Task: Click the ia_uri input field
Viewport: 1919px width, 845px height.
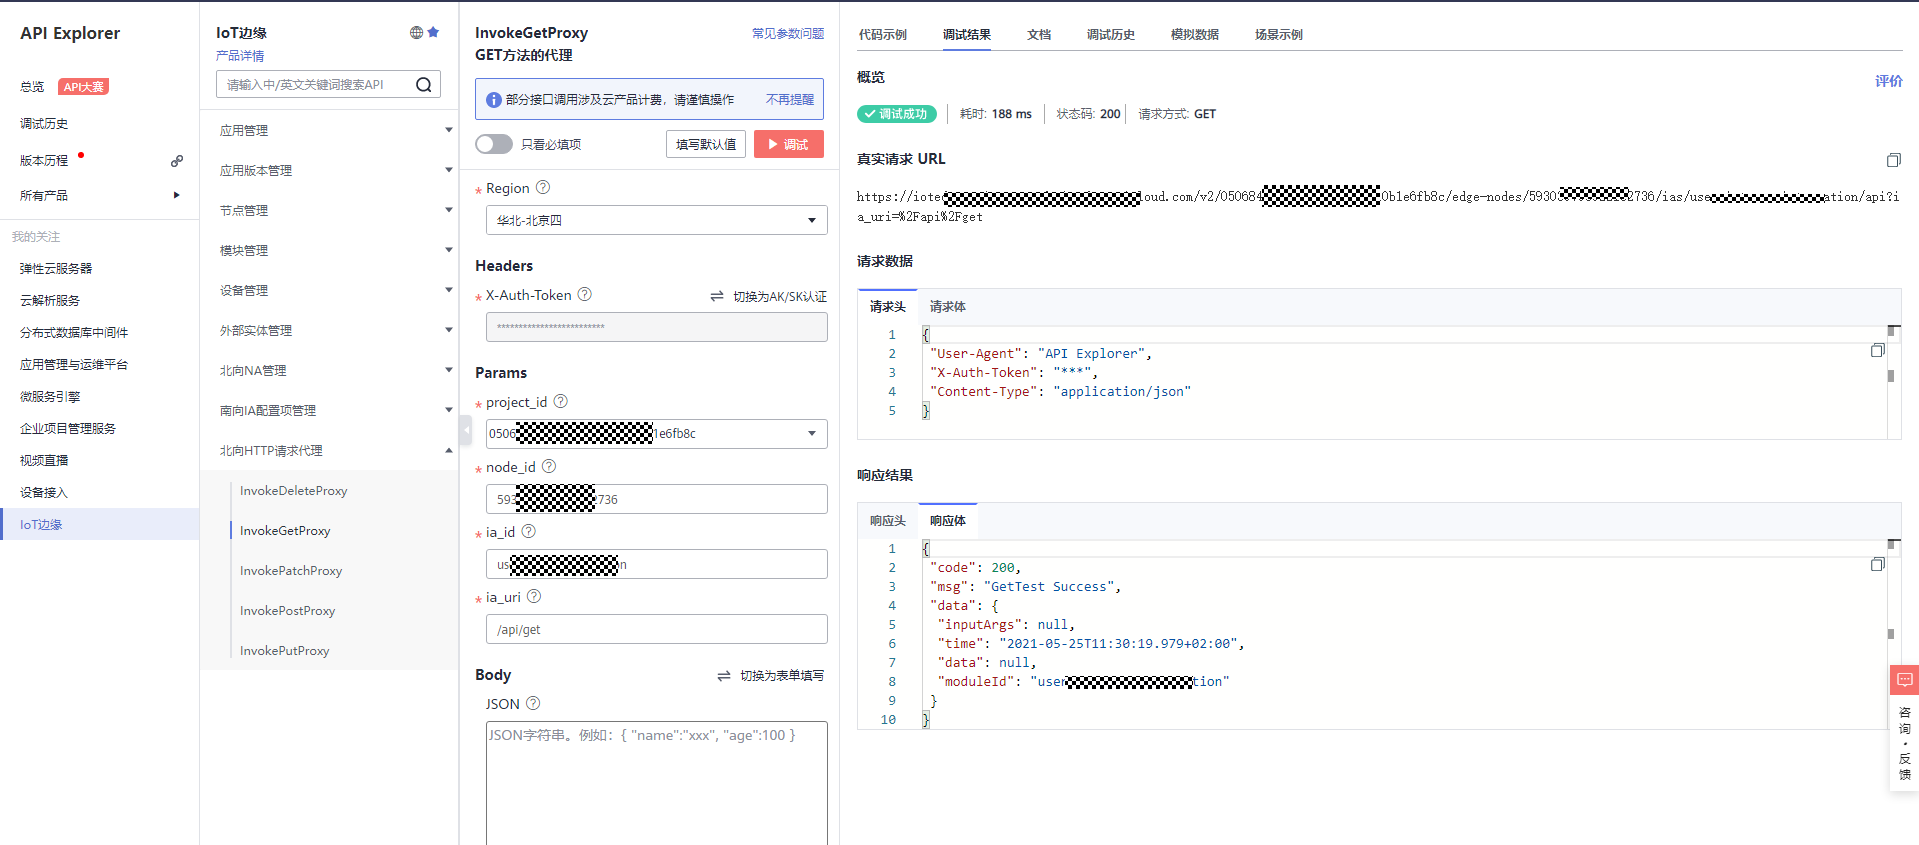Action: [x=657, y=629]
